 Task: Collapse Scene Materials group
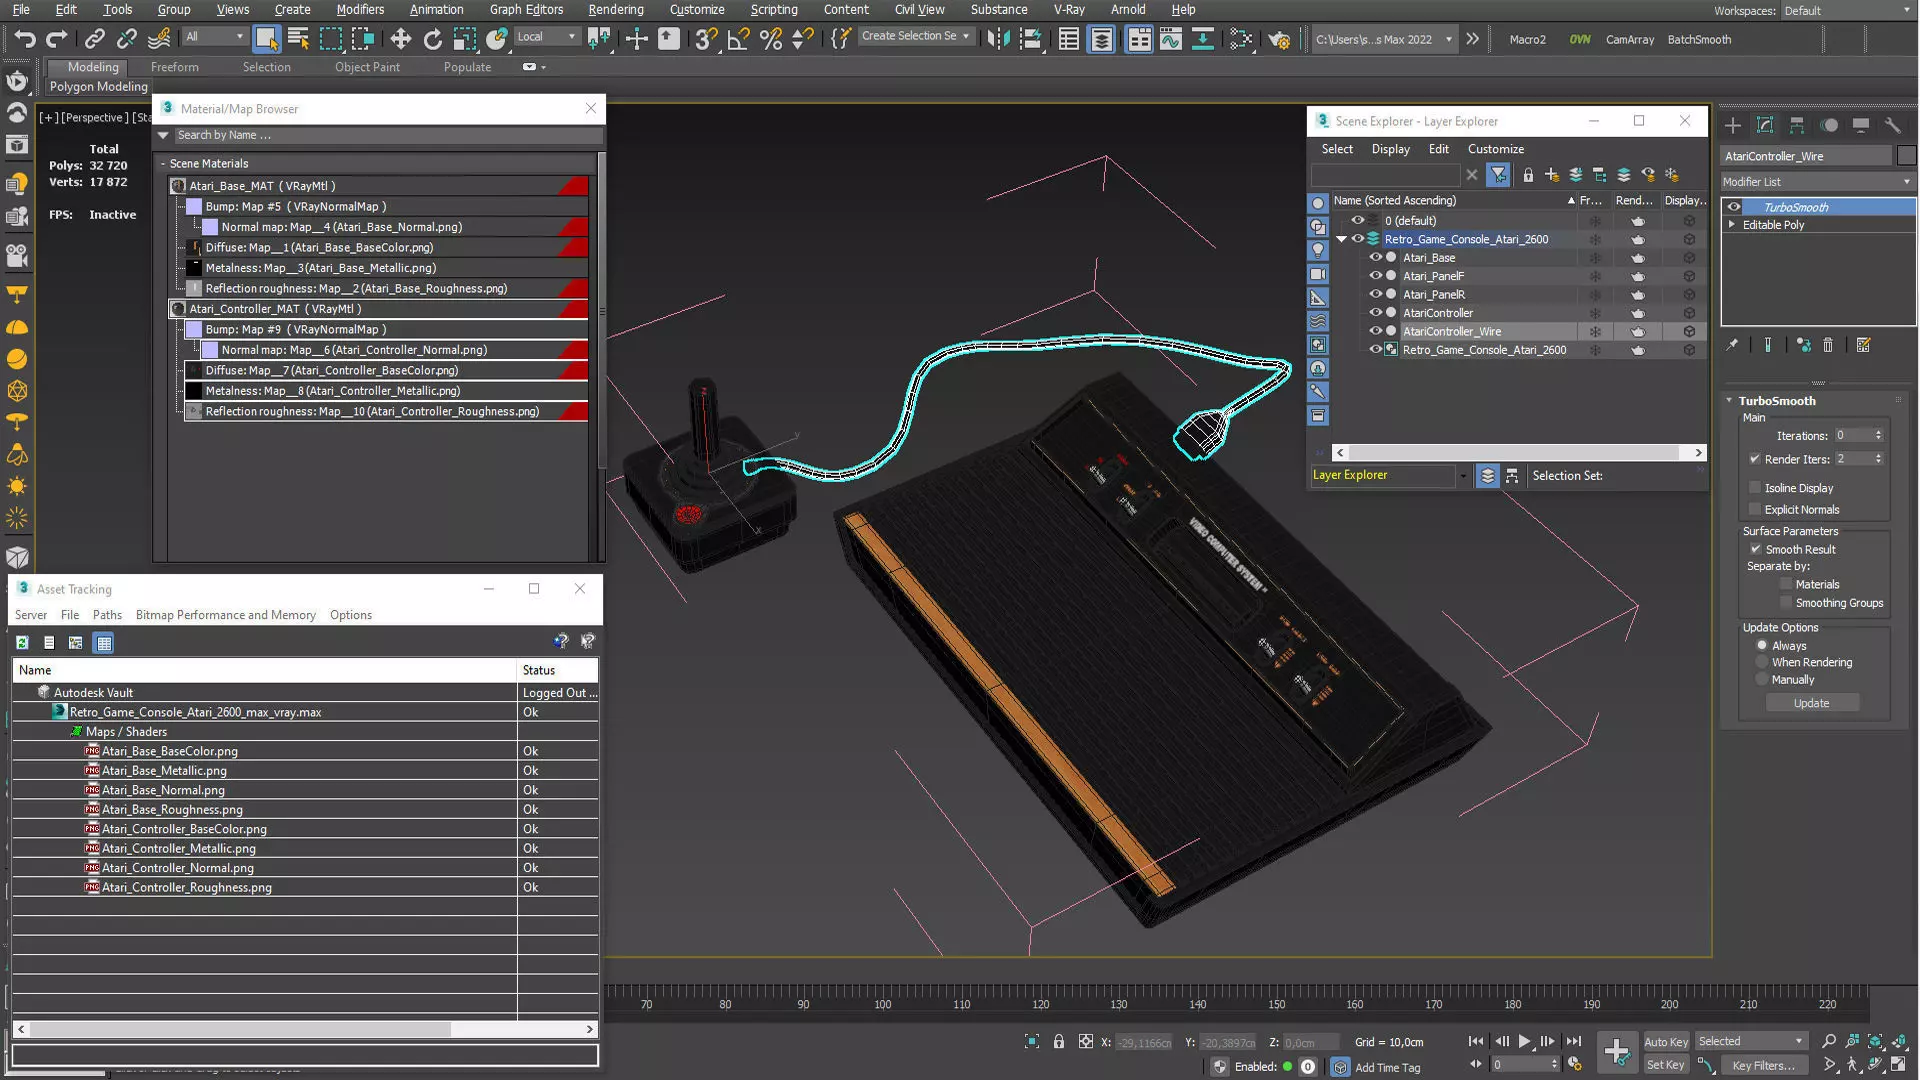[163, 163]
